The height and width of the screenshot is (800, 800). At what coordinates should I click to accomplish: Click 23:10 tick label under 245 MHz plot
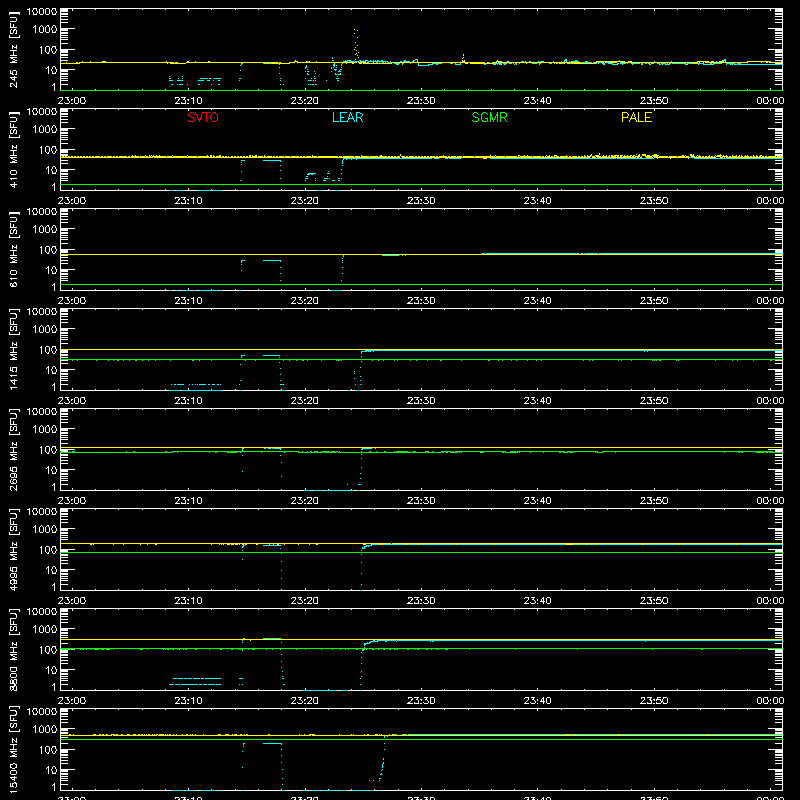[188, 101]
